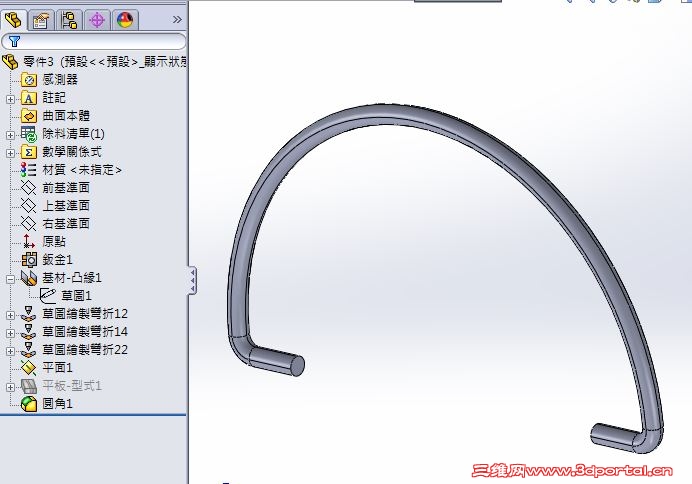The height and width of the screenshot is (484, 692).
Task: Select the 零件3 part name text
Action: pyautogui.click(x=38, y=61)
